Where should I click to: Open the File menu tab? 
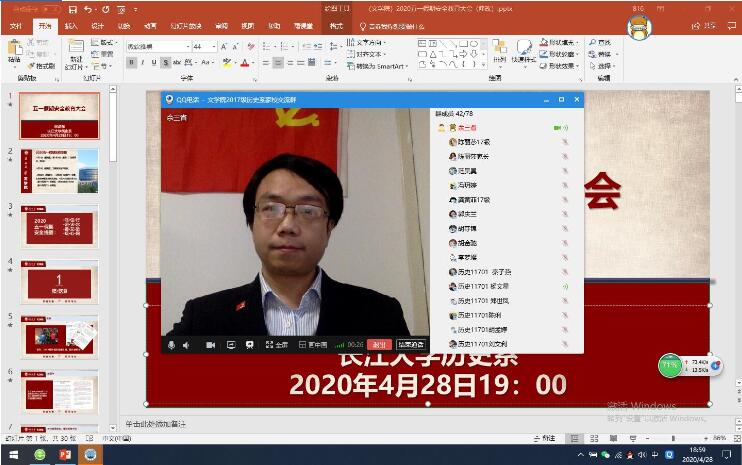(15, 25)
